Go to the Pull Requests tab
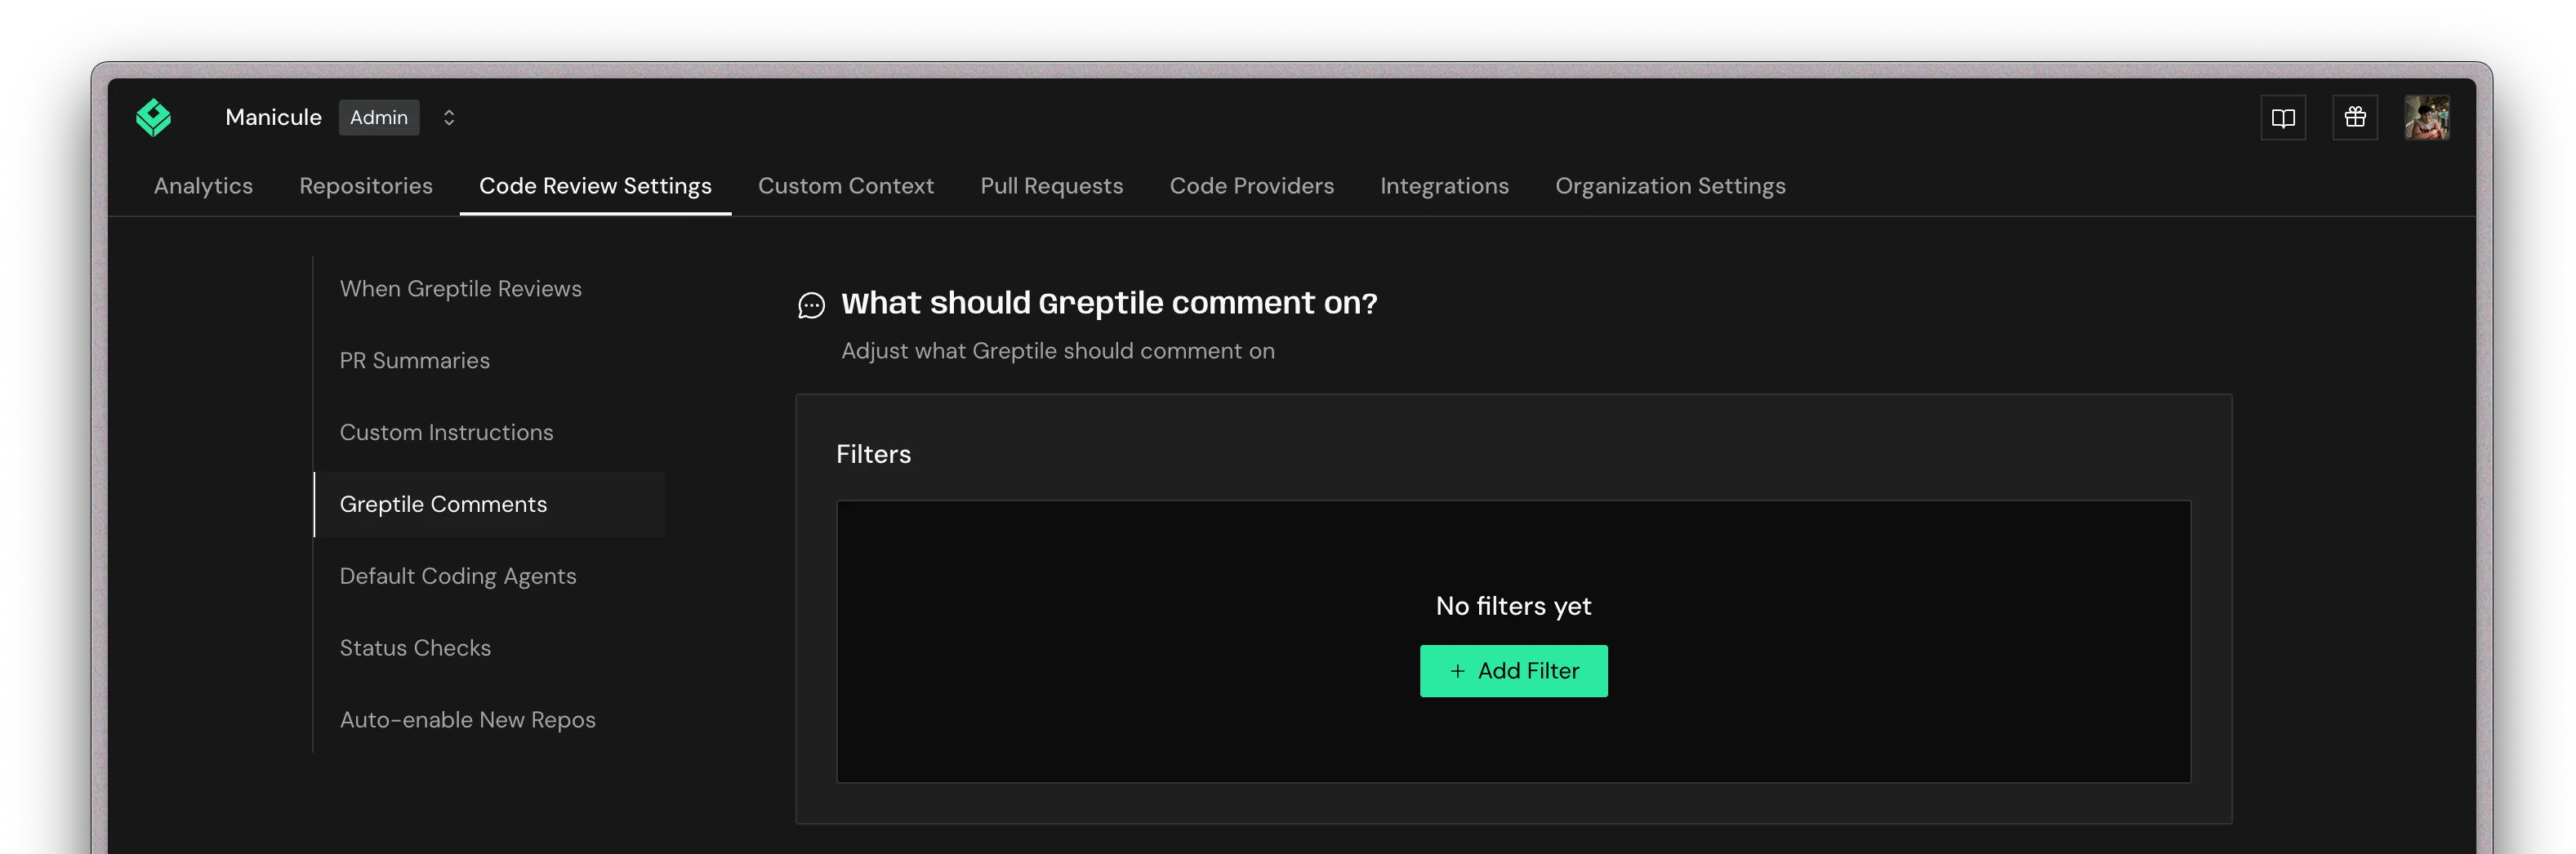The image size is (2576, 854). (x=1051, y=186)
